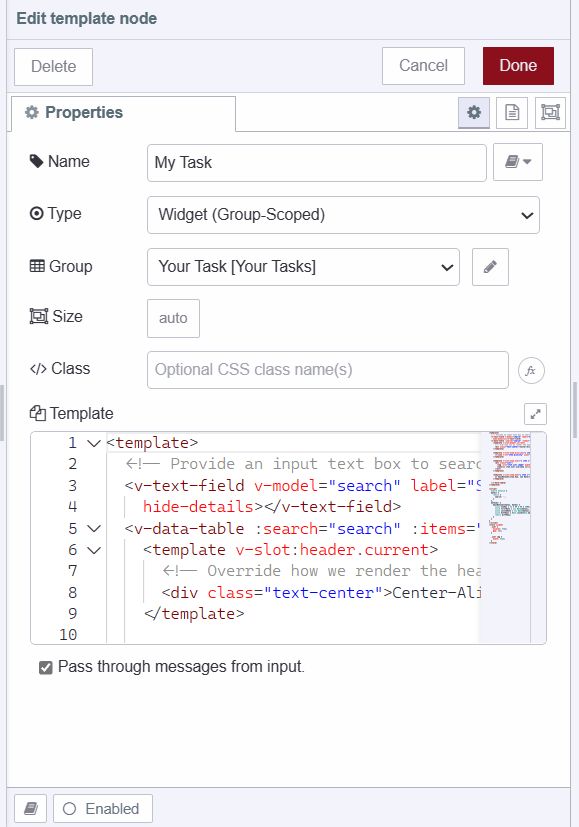The height and width of the screenshot is (827, 579).
Task: Switch to the Appearance settings icon
Action: click(x=549, y=112)
